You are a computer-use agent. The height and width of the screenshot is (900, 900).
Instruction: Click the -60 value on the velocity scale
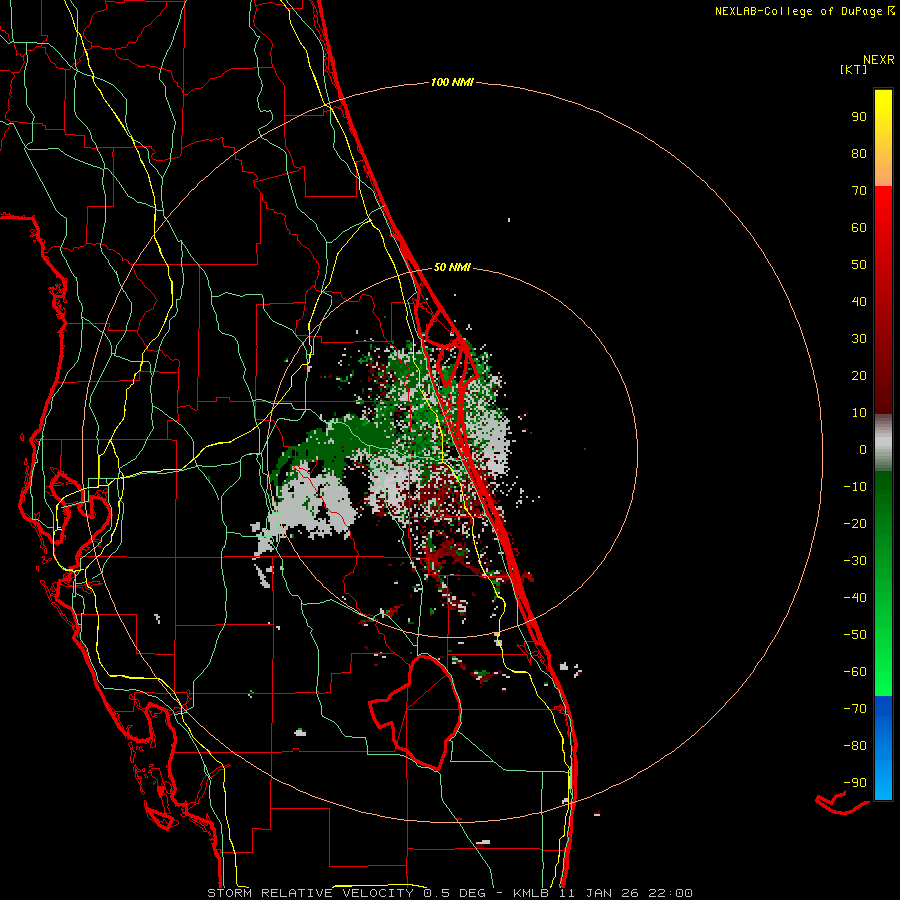855,672
